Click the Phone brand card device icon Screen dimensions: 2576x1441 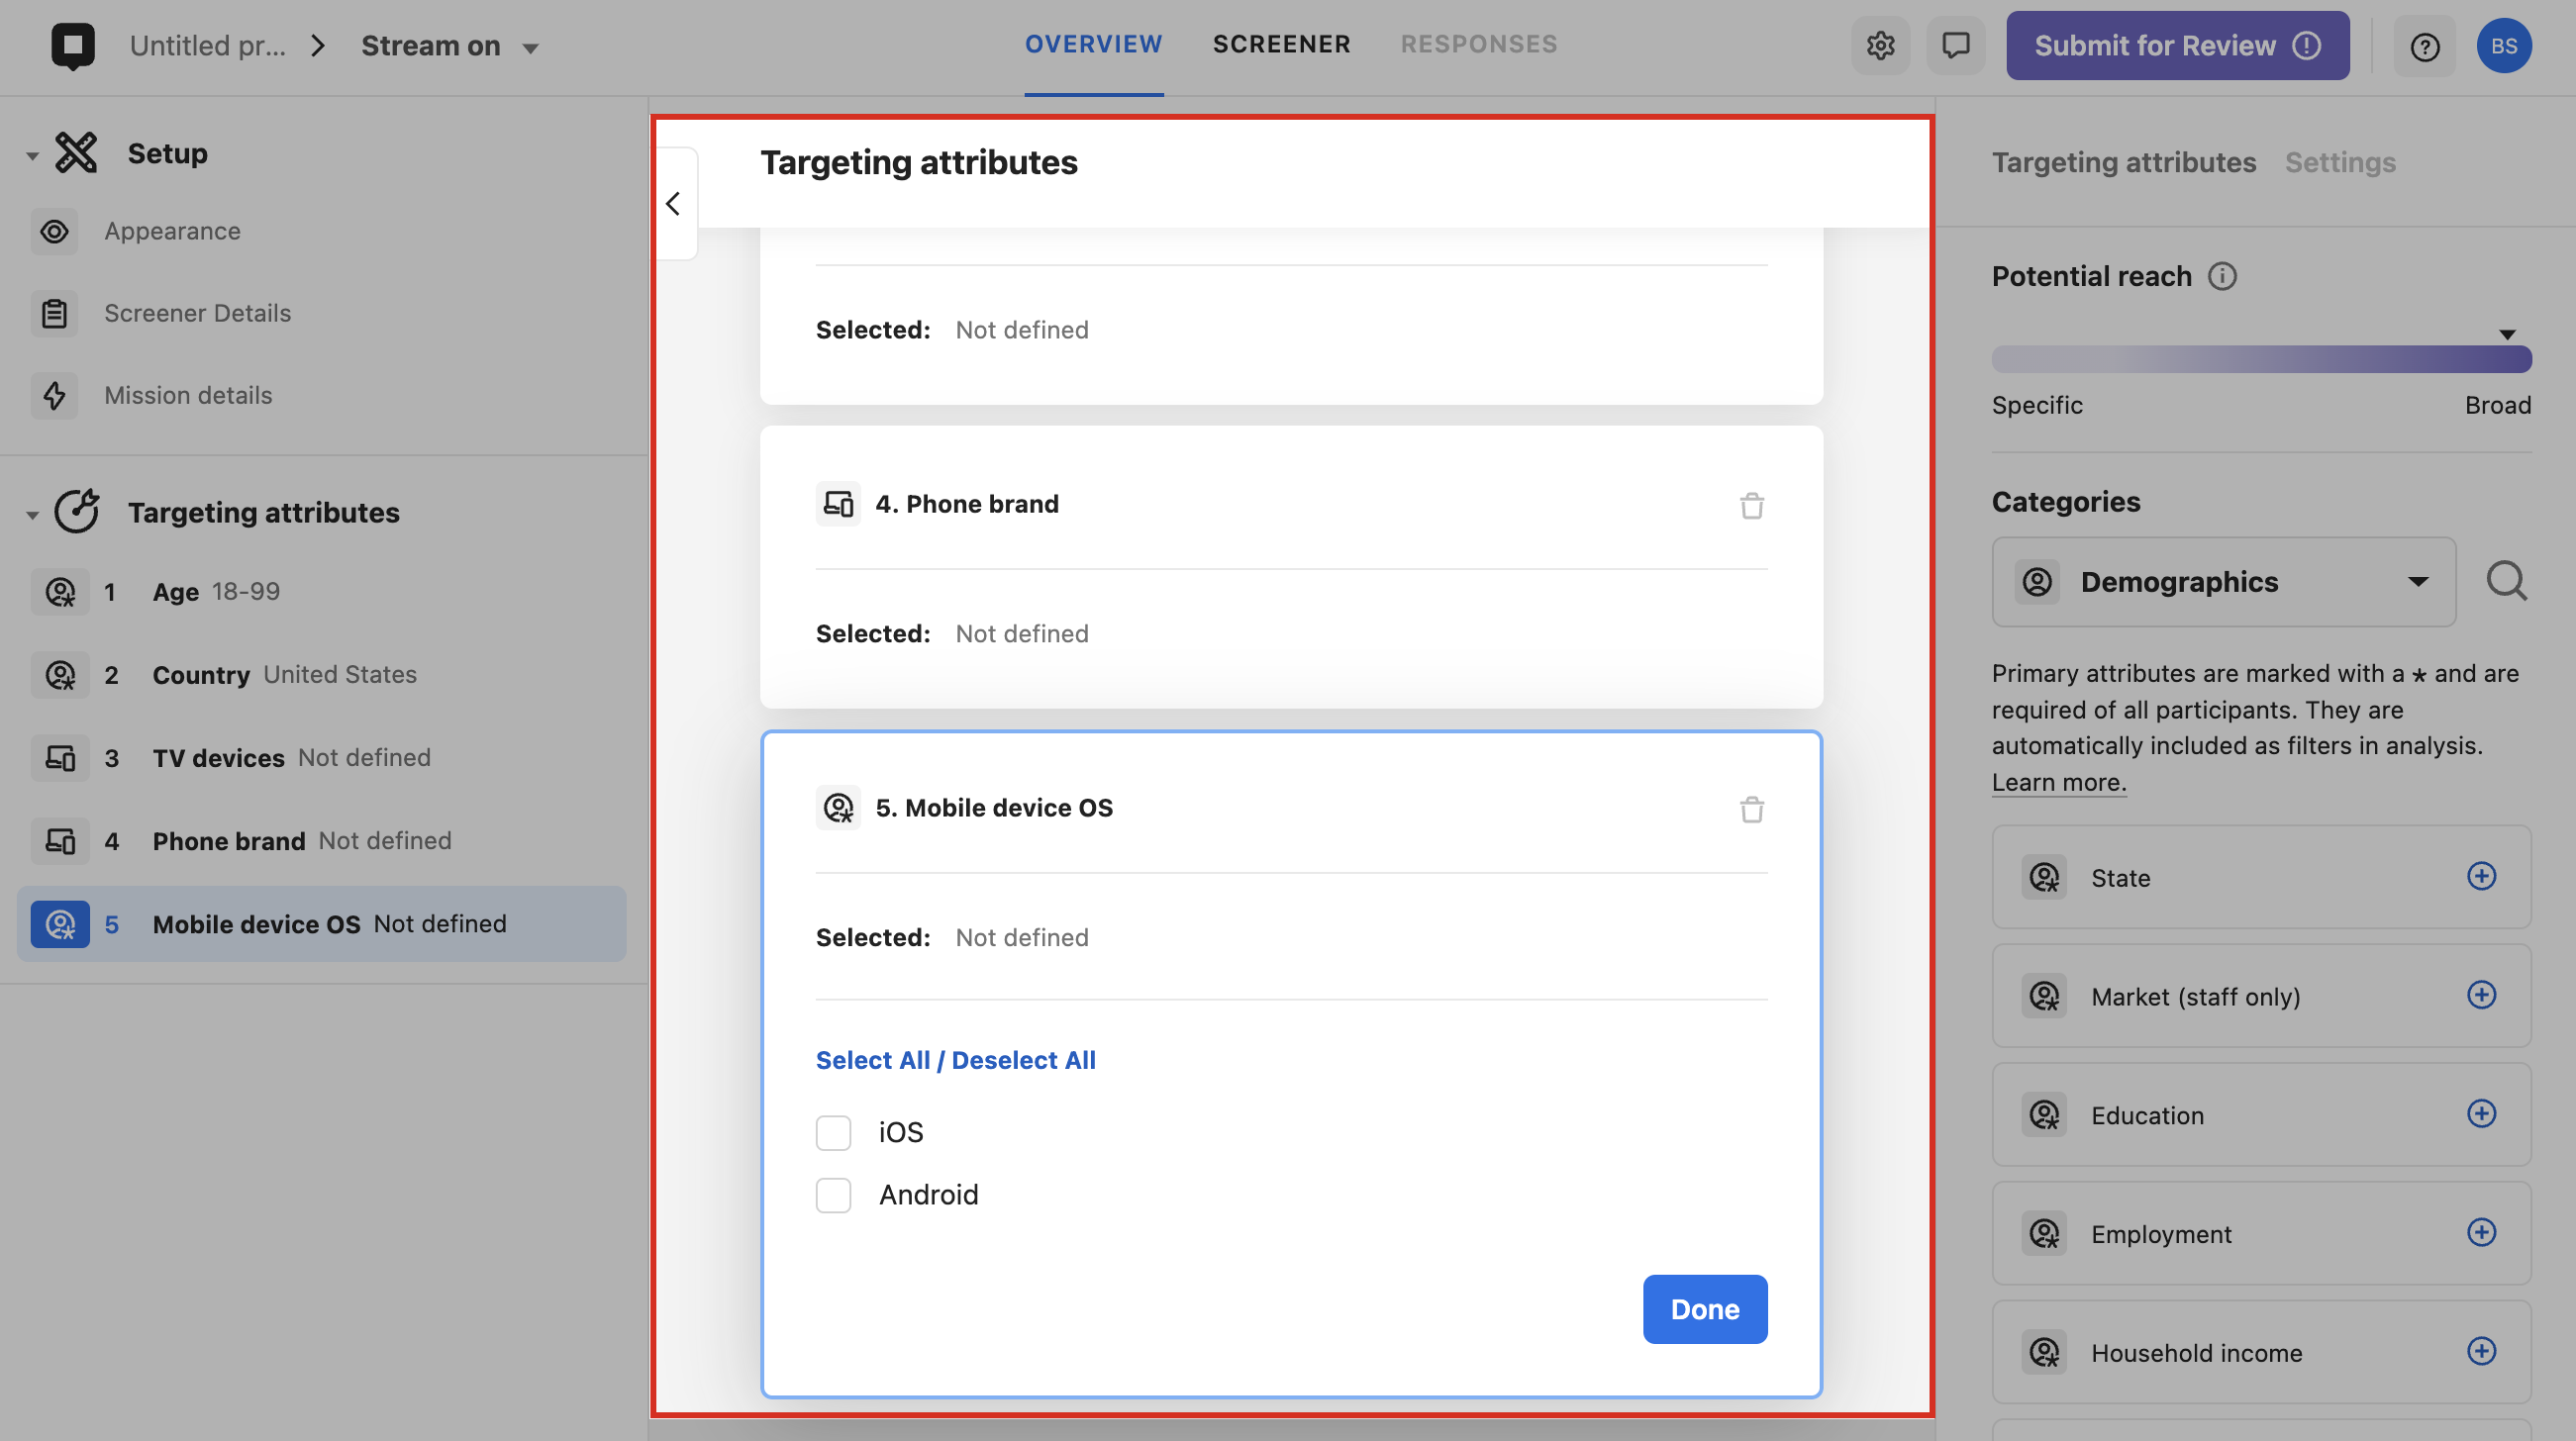(838, 504)
